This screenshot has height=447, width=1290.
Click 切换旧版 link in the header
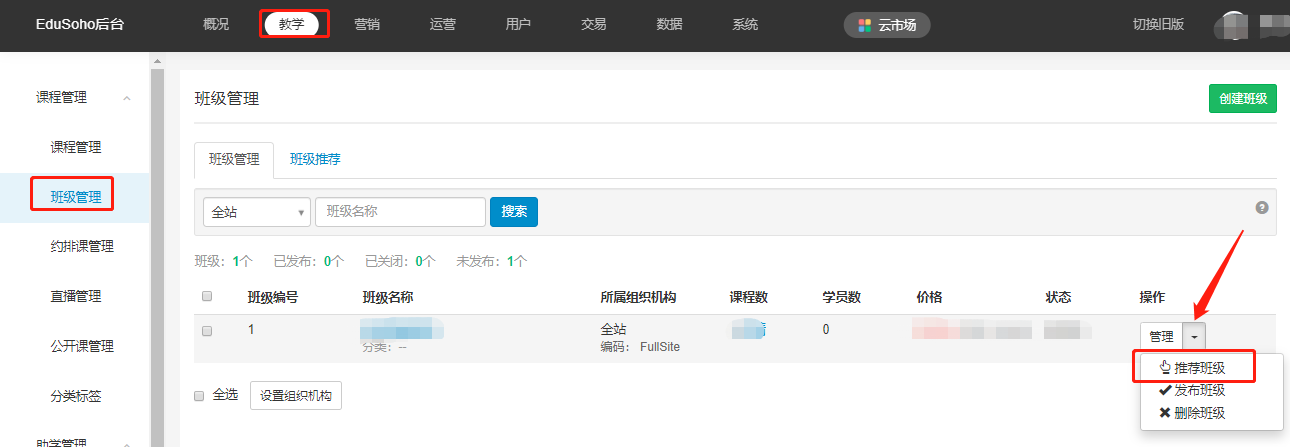1158,25
